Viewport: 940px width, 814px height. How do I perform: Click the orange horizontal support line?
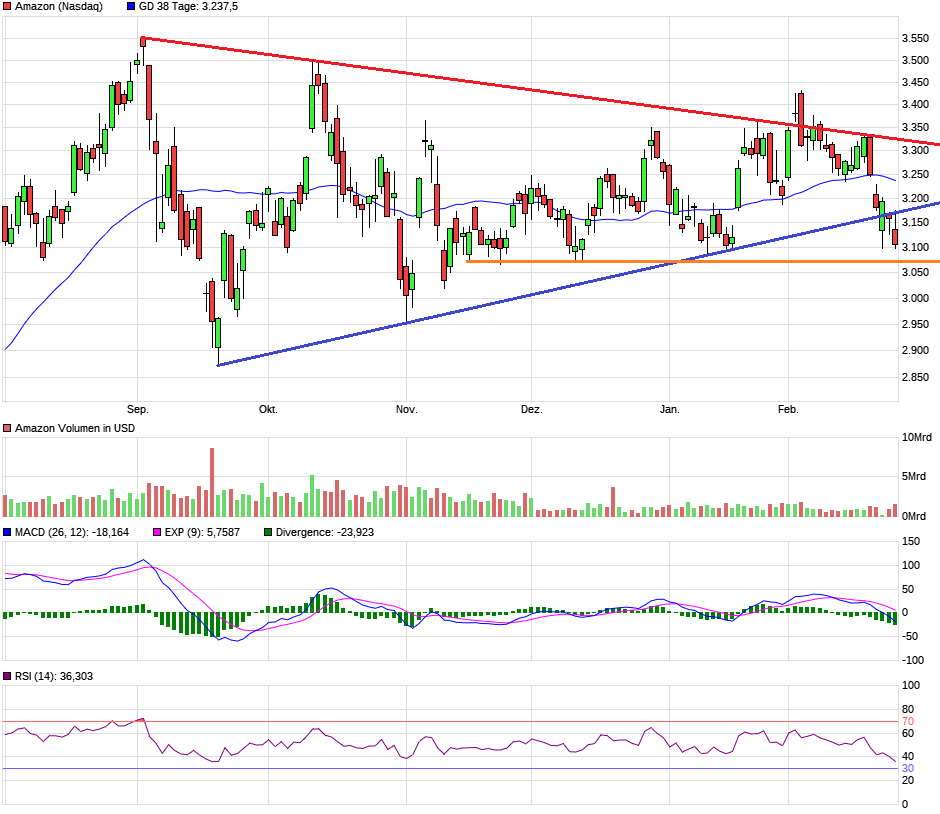(703, 261)
